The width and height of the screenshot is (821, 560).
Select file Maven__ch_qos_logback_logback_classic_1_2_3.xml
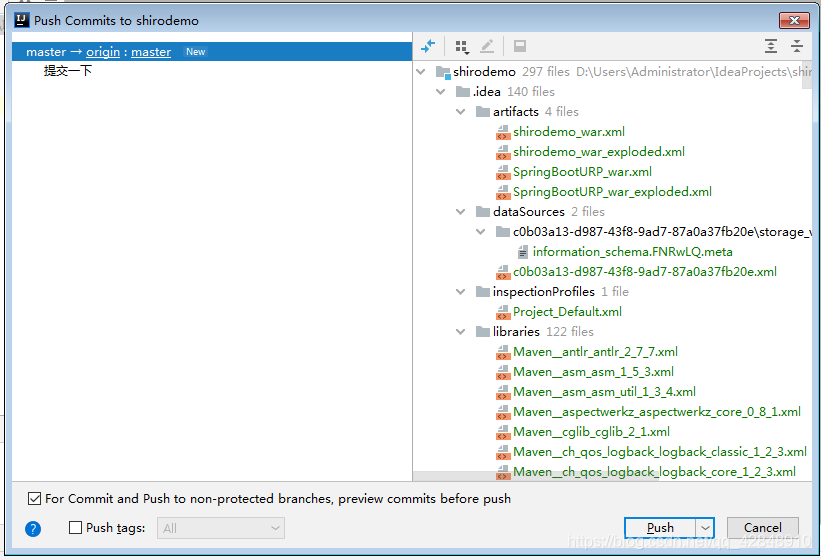point(660,452)
